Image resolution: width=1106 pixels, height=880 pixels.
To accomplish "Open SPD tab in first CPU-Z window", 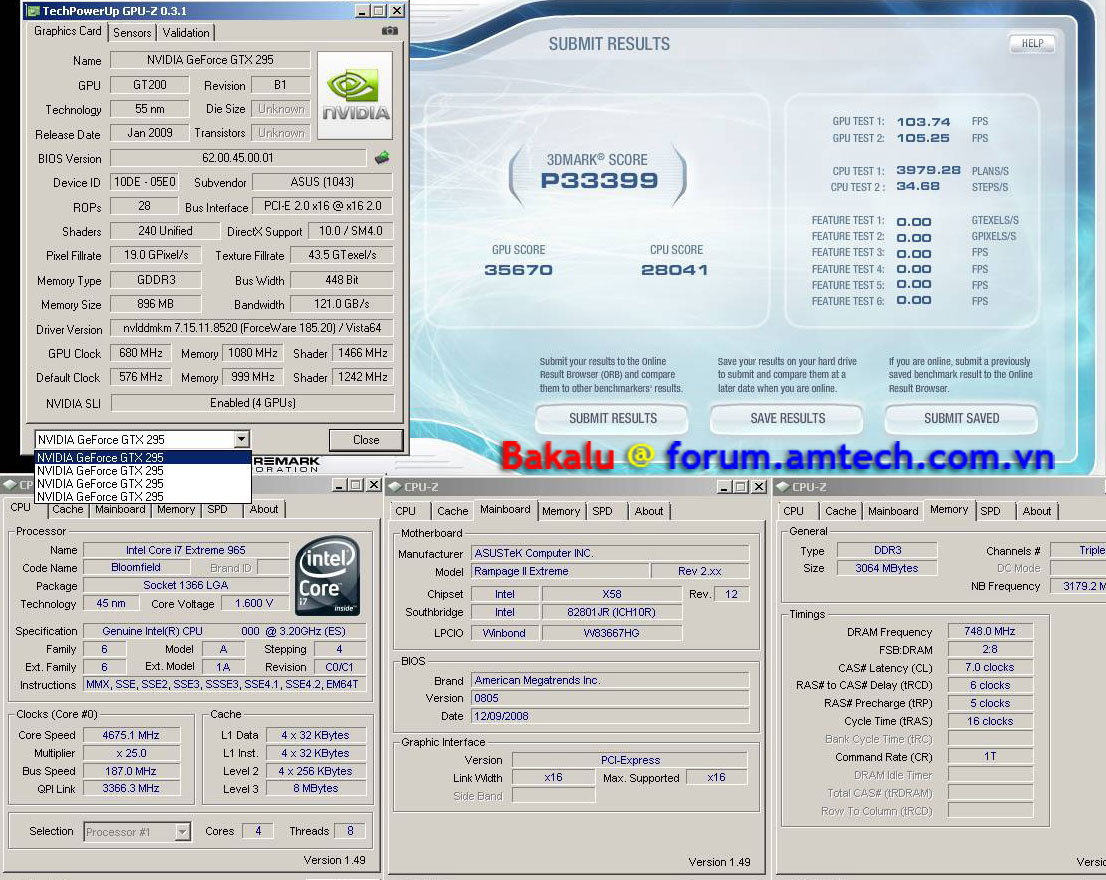I will point(217,509).
